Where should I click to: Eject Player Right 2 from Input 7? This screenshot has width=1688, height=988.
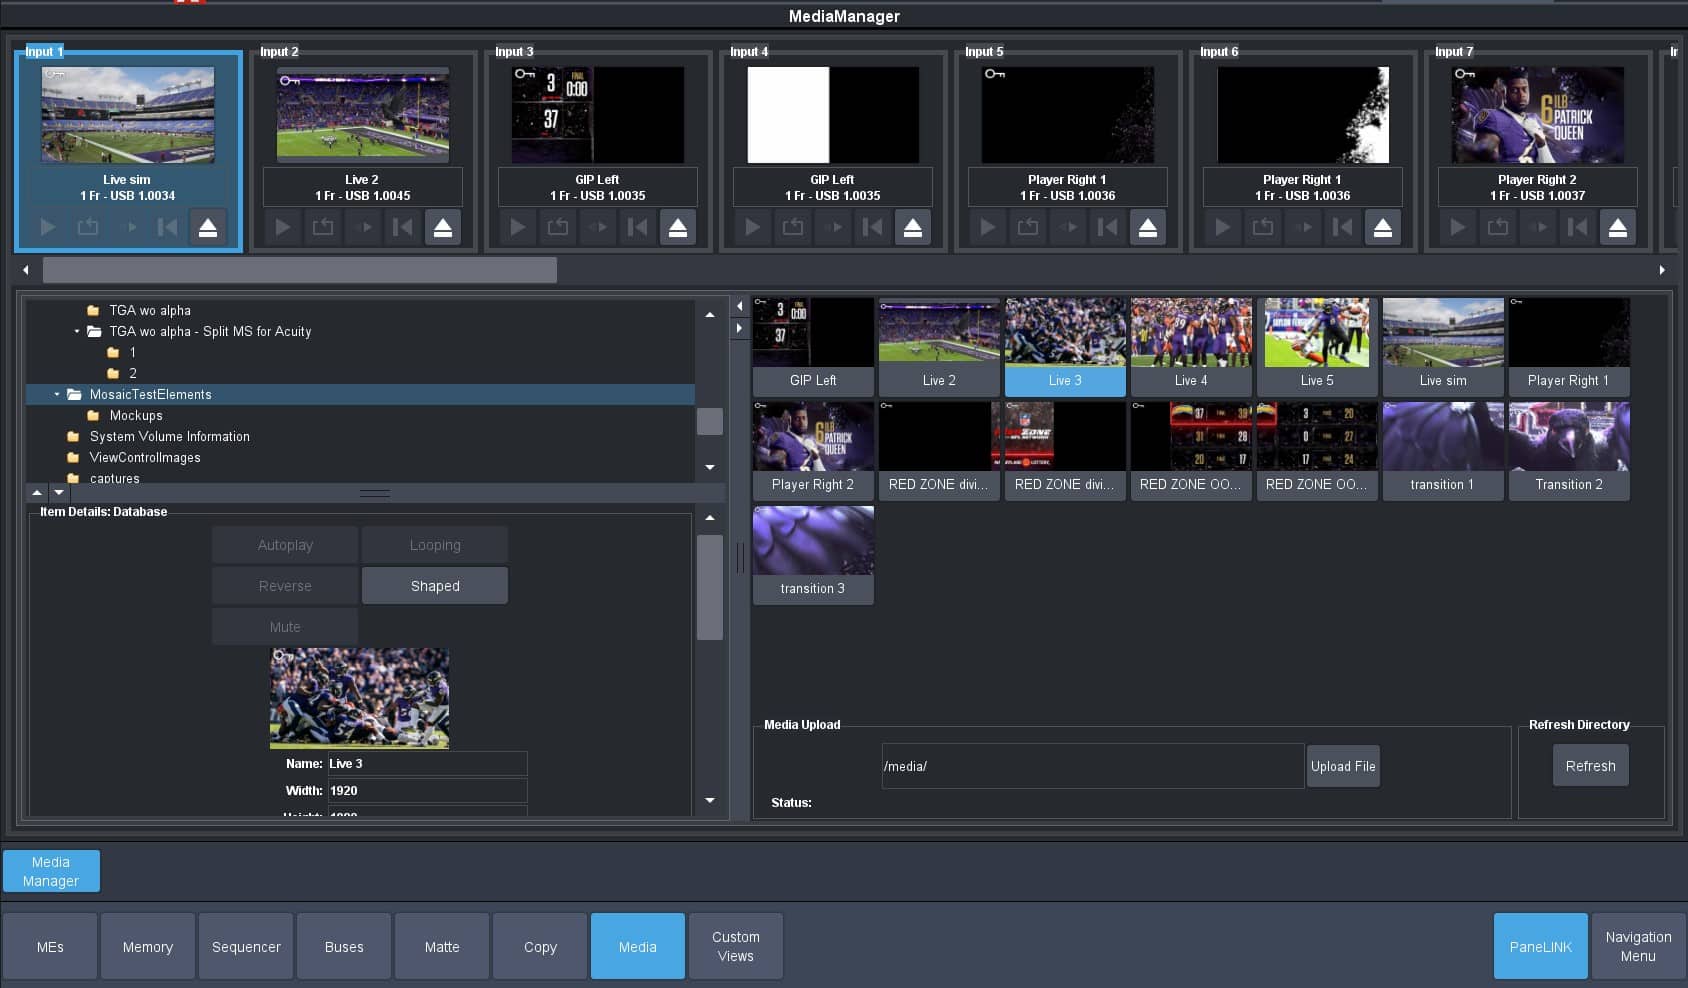click(x=1618, y=227)
